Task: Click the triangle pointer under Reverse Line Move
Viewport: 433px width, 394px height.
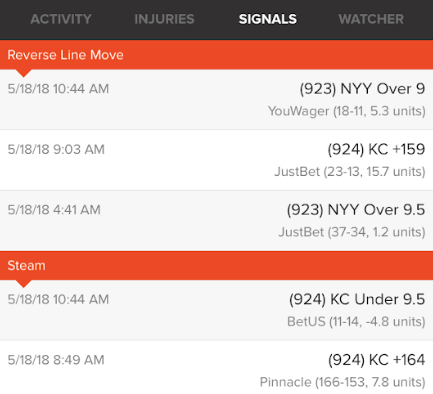Action: click(x=23, y=73)
